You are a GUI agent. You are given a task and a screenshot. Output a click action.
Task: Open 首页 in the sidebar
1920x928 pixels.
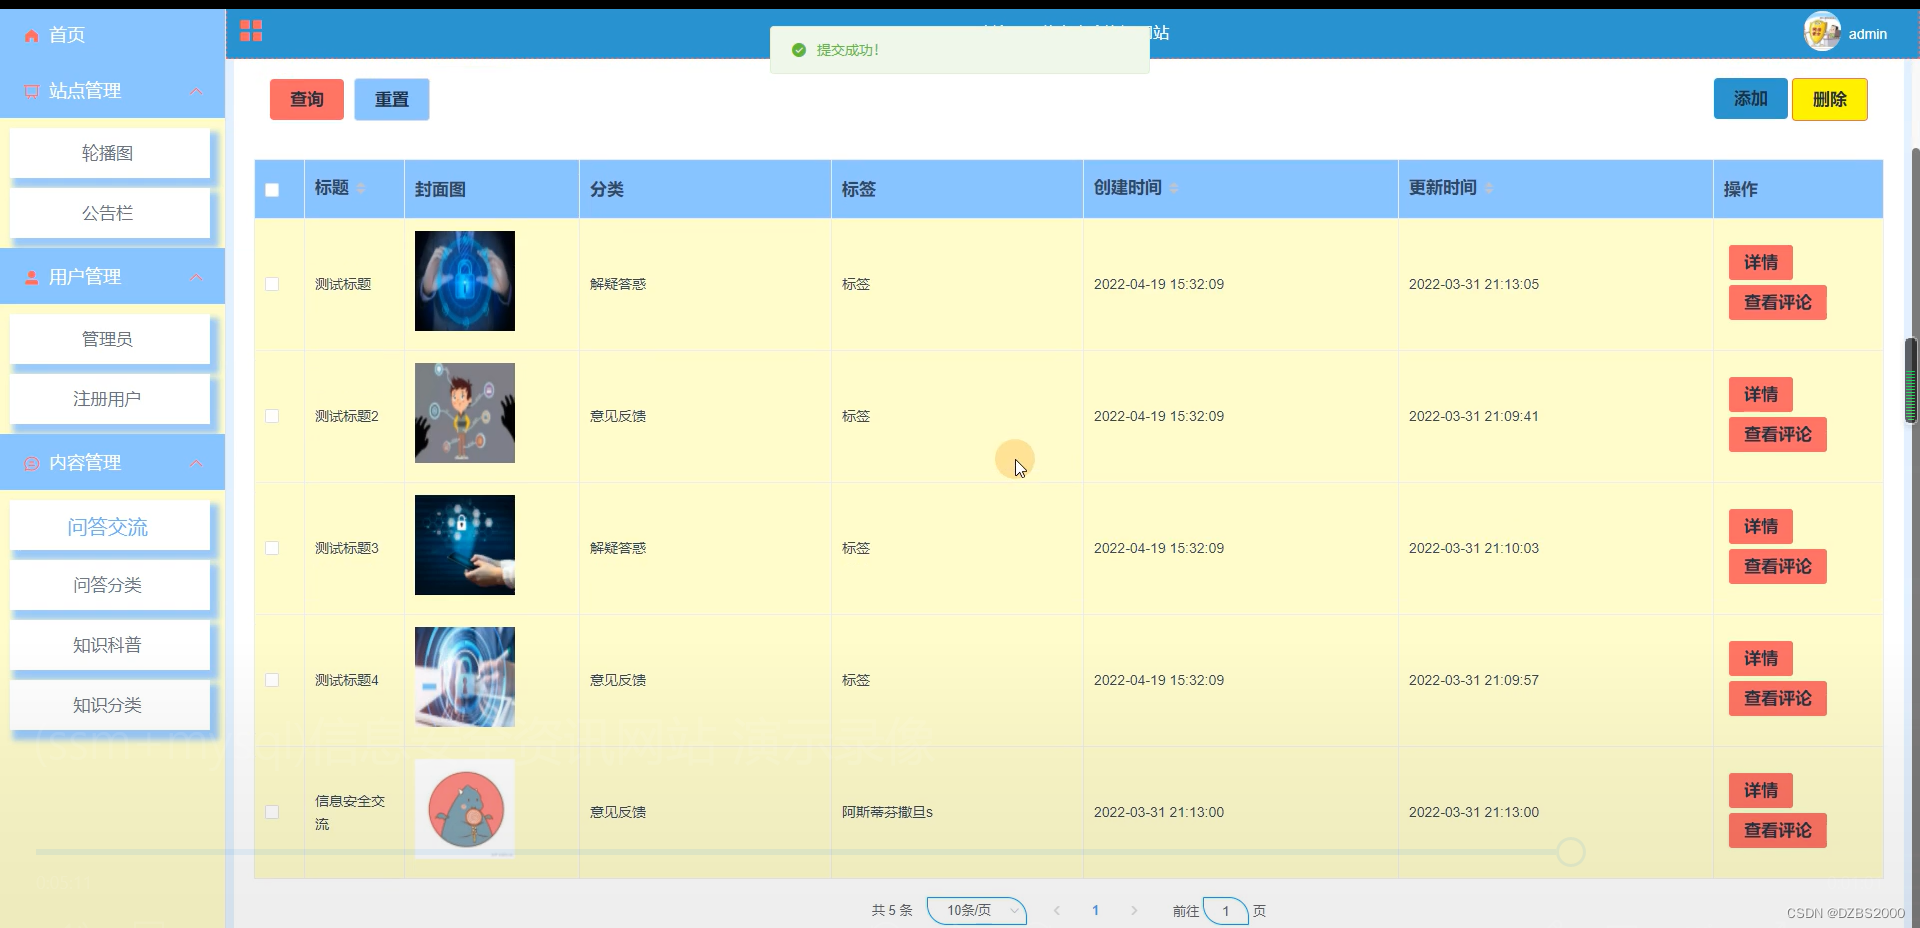[x=112, y=35]
